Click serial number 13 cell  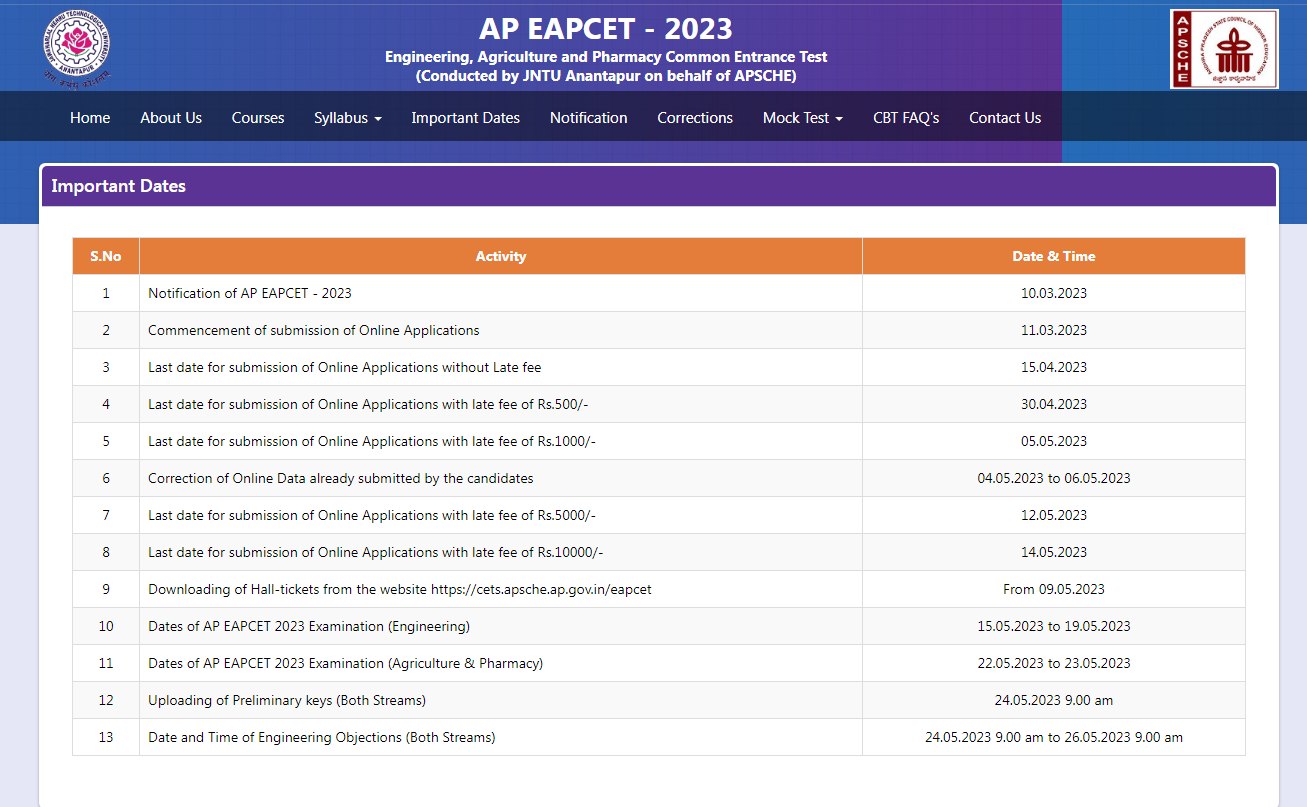pyautogui.click(x=106, y=737)
